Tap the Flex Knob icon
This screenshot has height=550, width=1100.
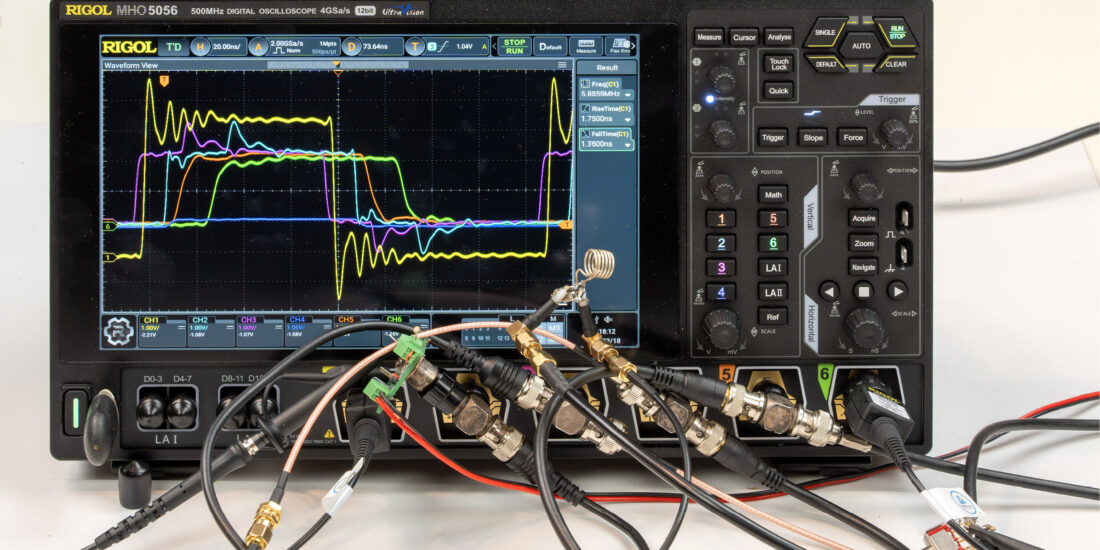tap(620, 46)
